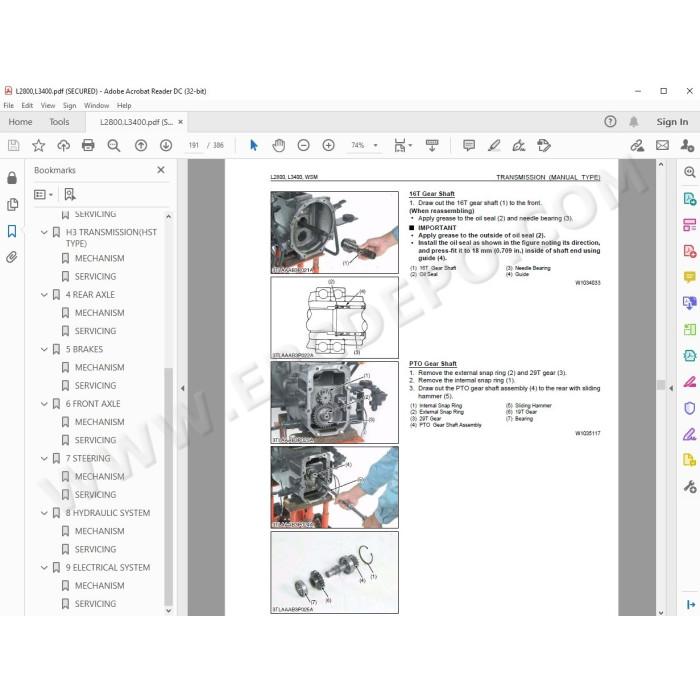
Task: Open the Attachments paperclip panel
Action: [12, 257]
